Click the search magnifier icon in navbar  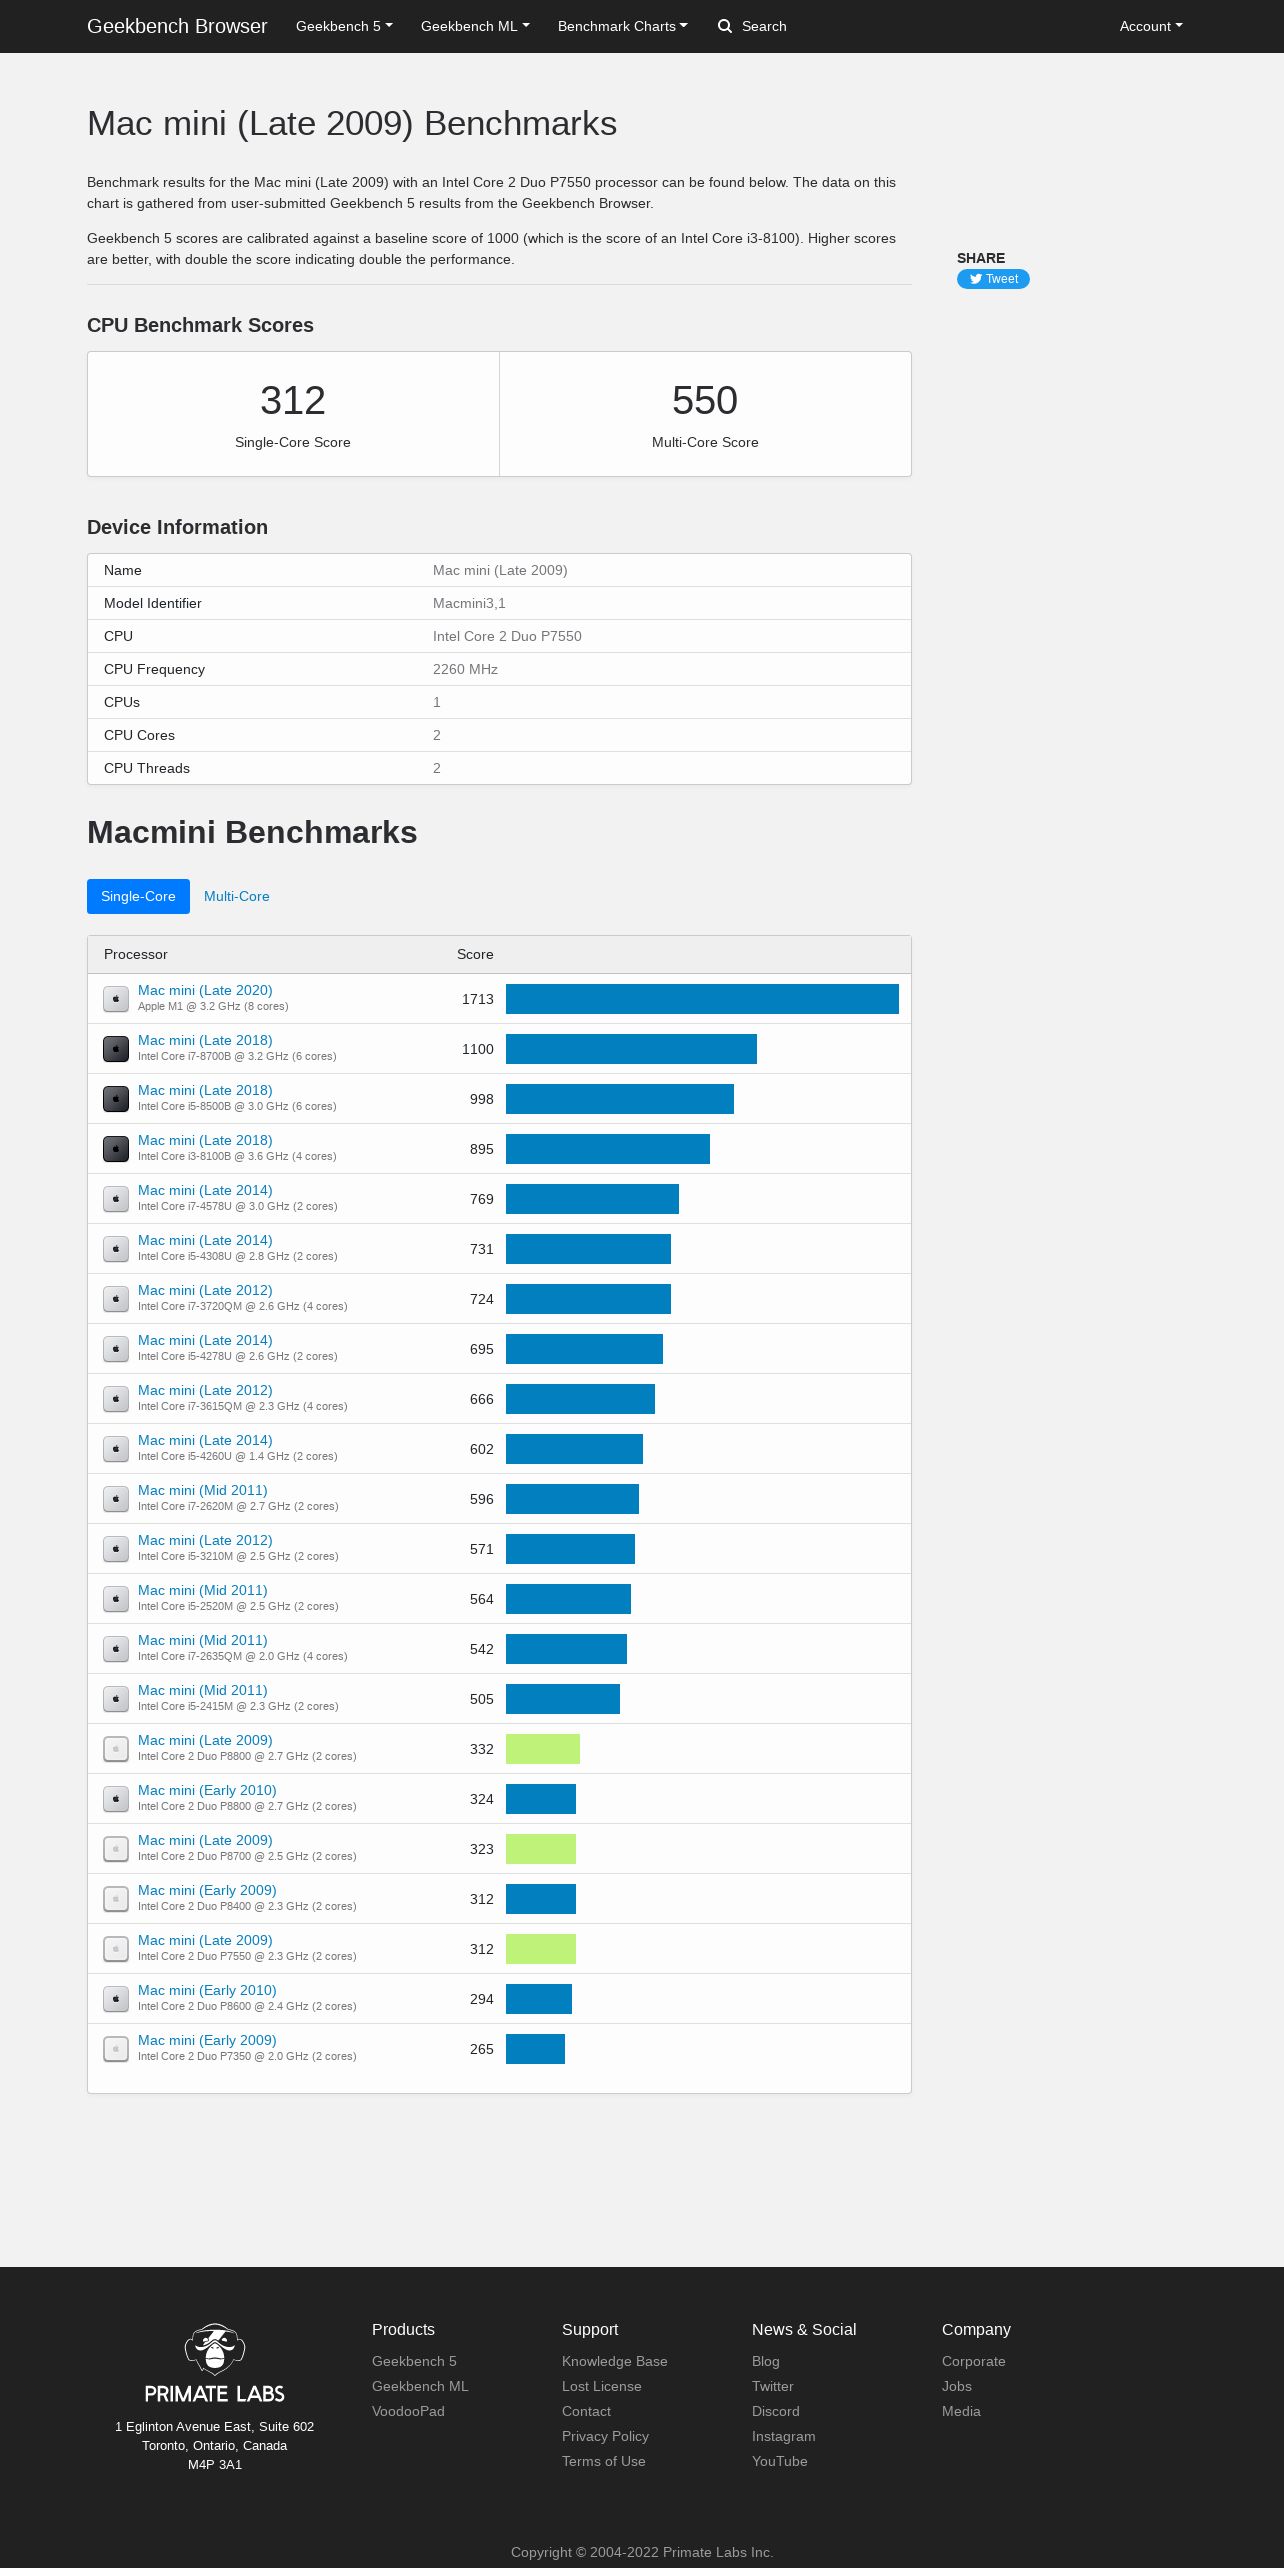click(x=725, y=26)
